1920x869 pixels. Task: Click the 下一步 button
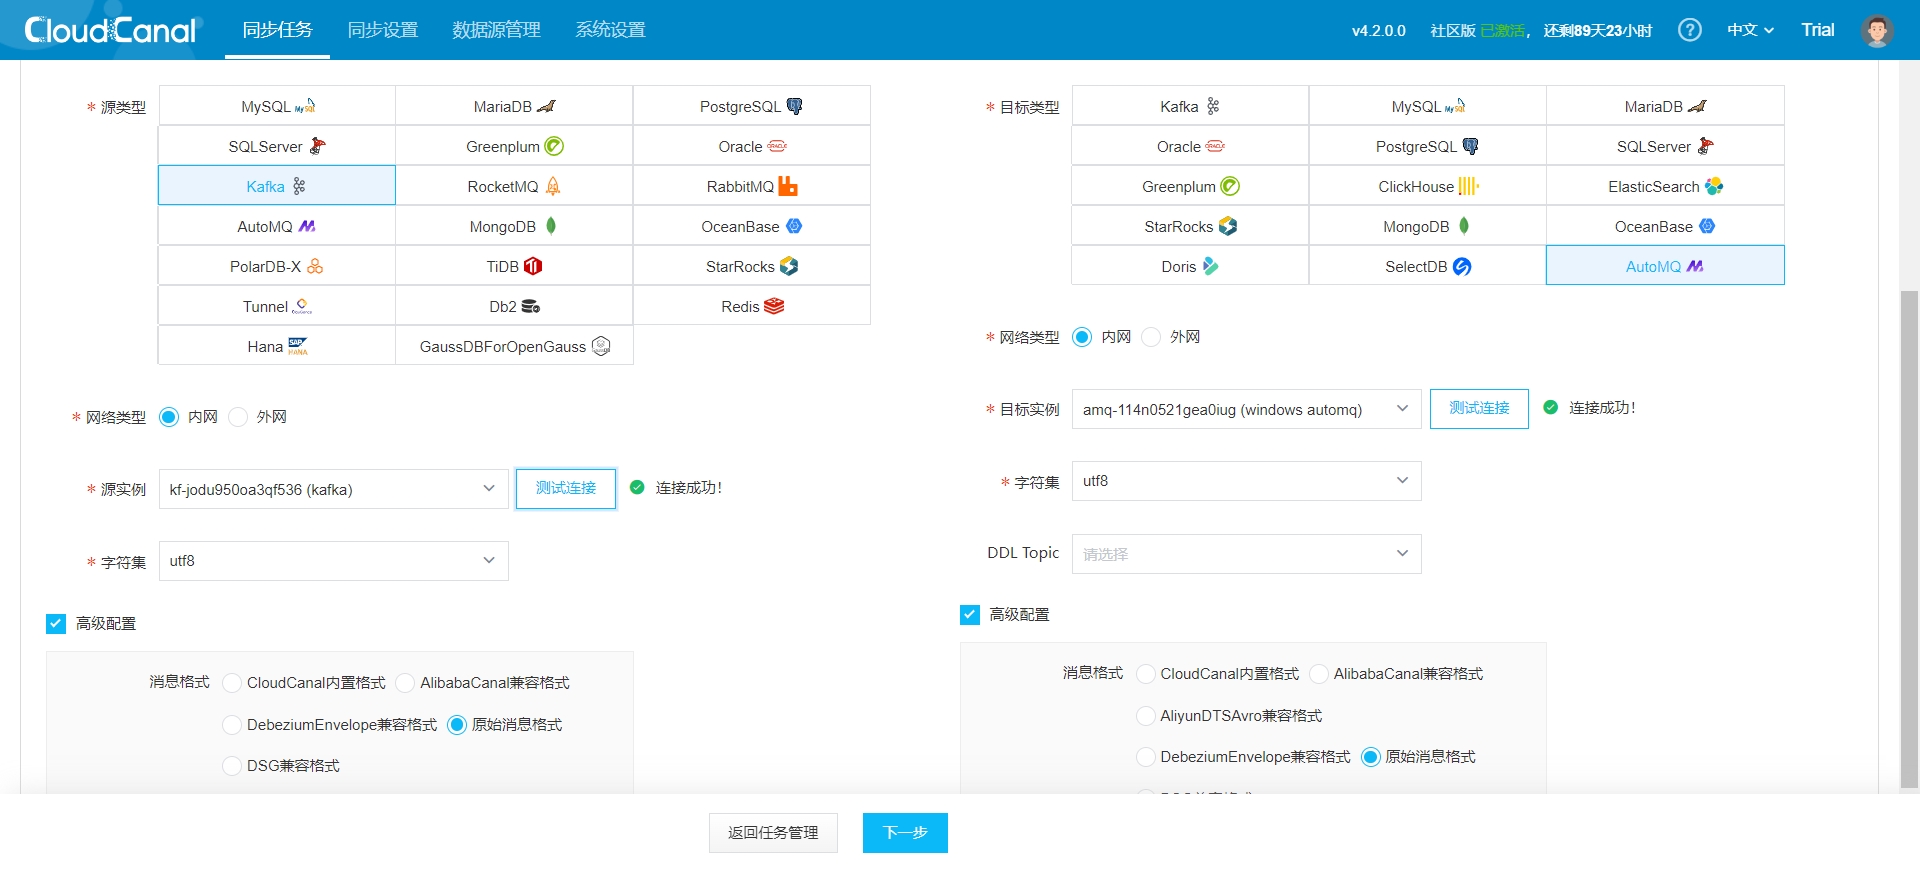[x=905, y=833]
